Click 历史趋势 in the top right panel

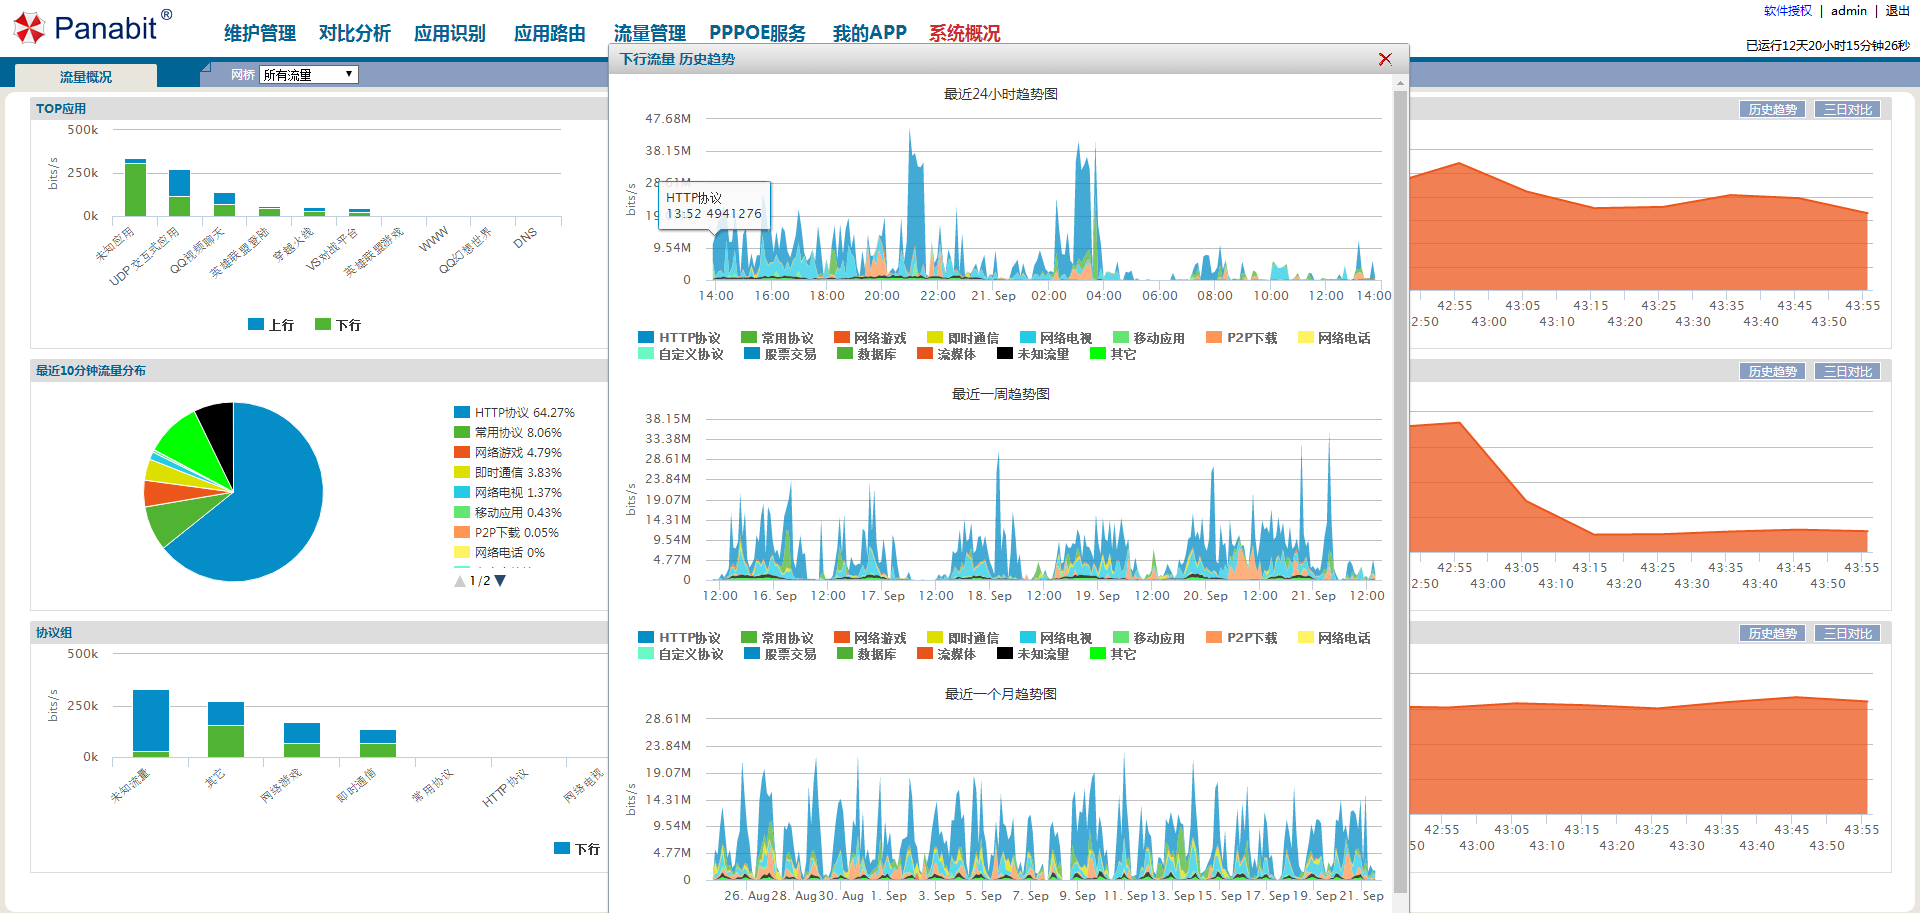1773,110
